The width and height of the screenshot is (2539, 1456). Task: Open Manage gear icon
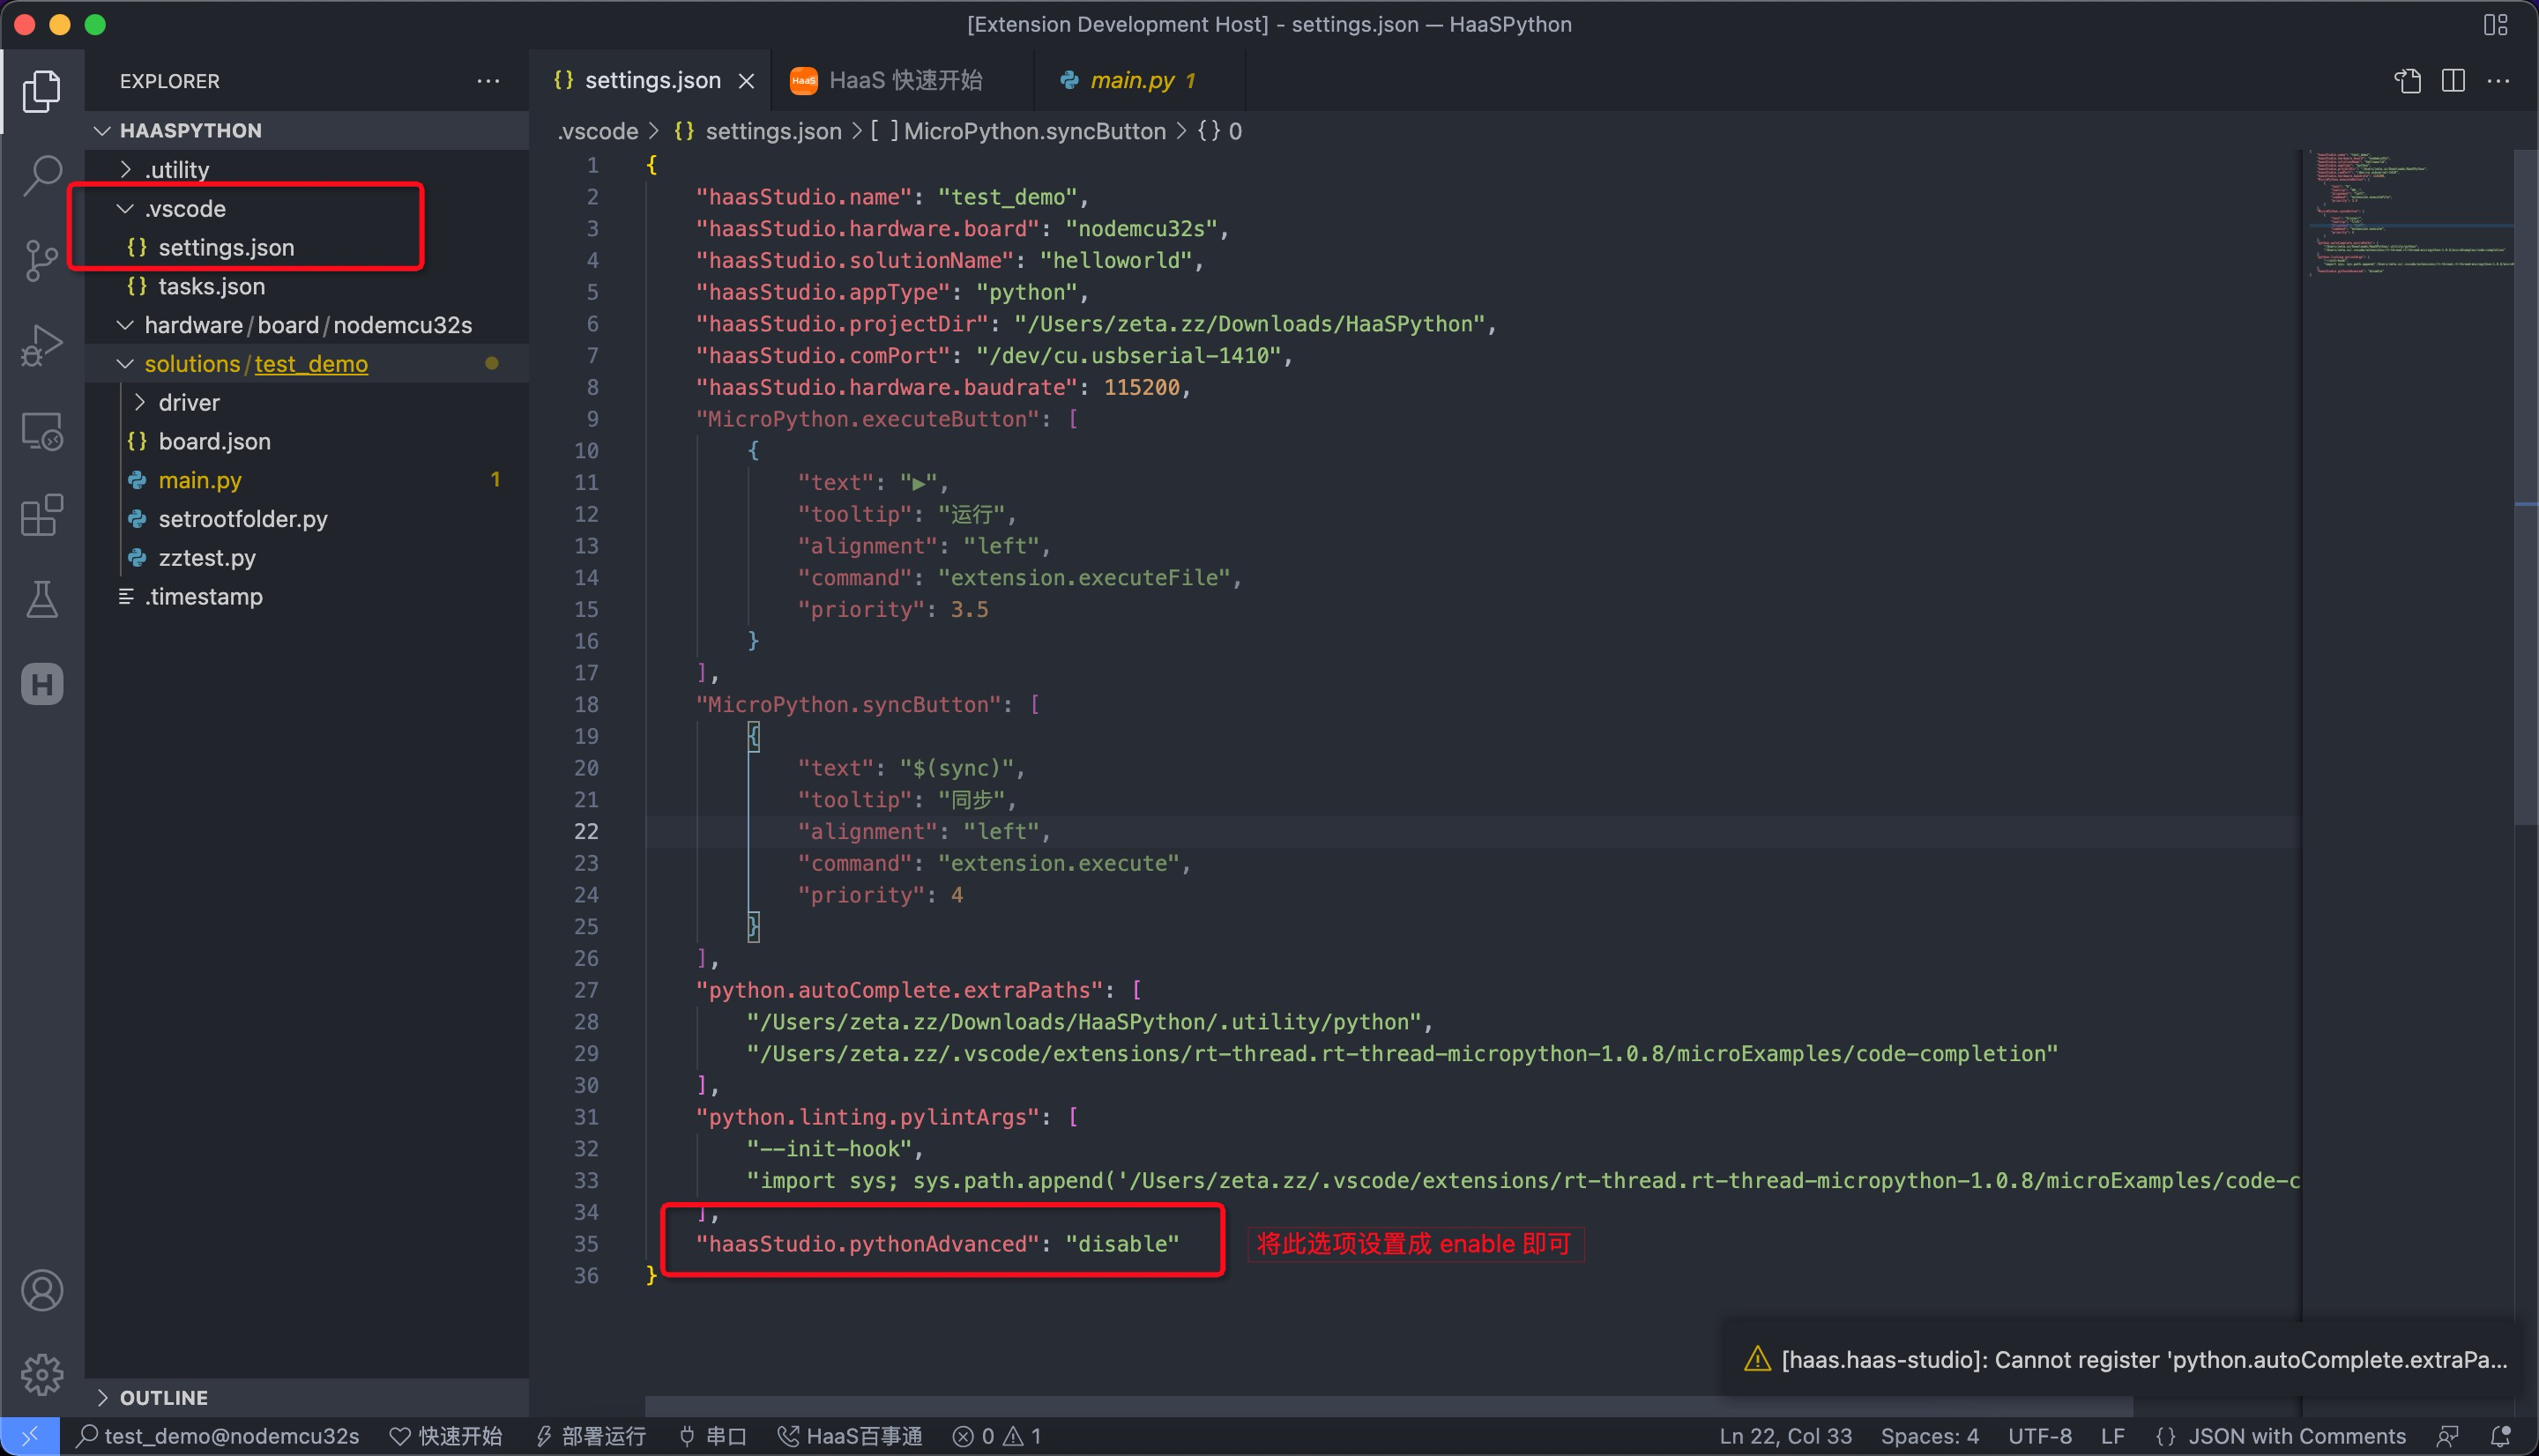point(42,1374)
